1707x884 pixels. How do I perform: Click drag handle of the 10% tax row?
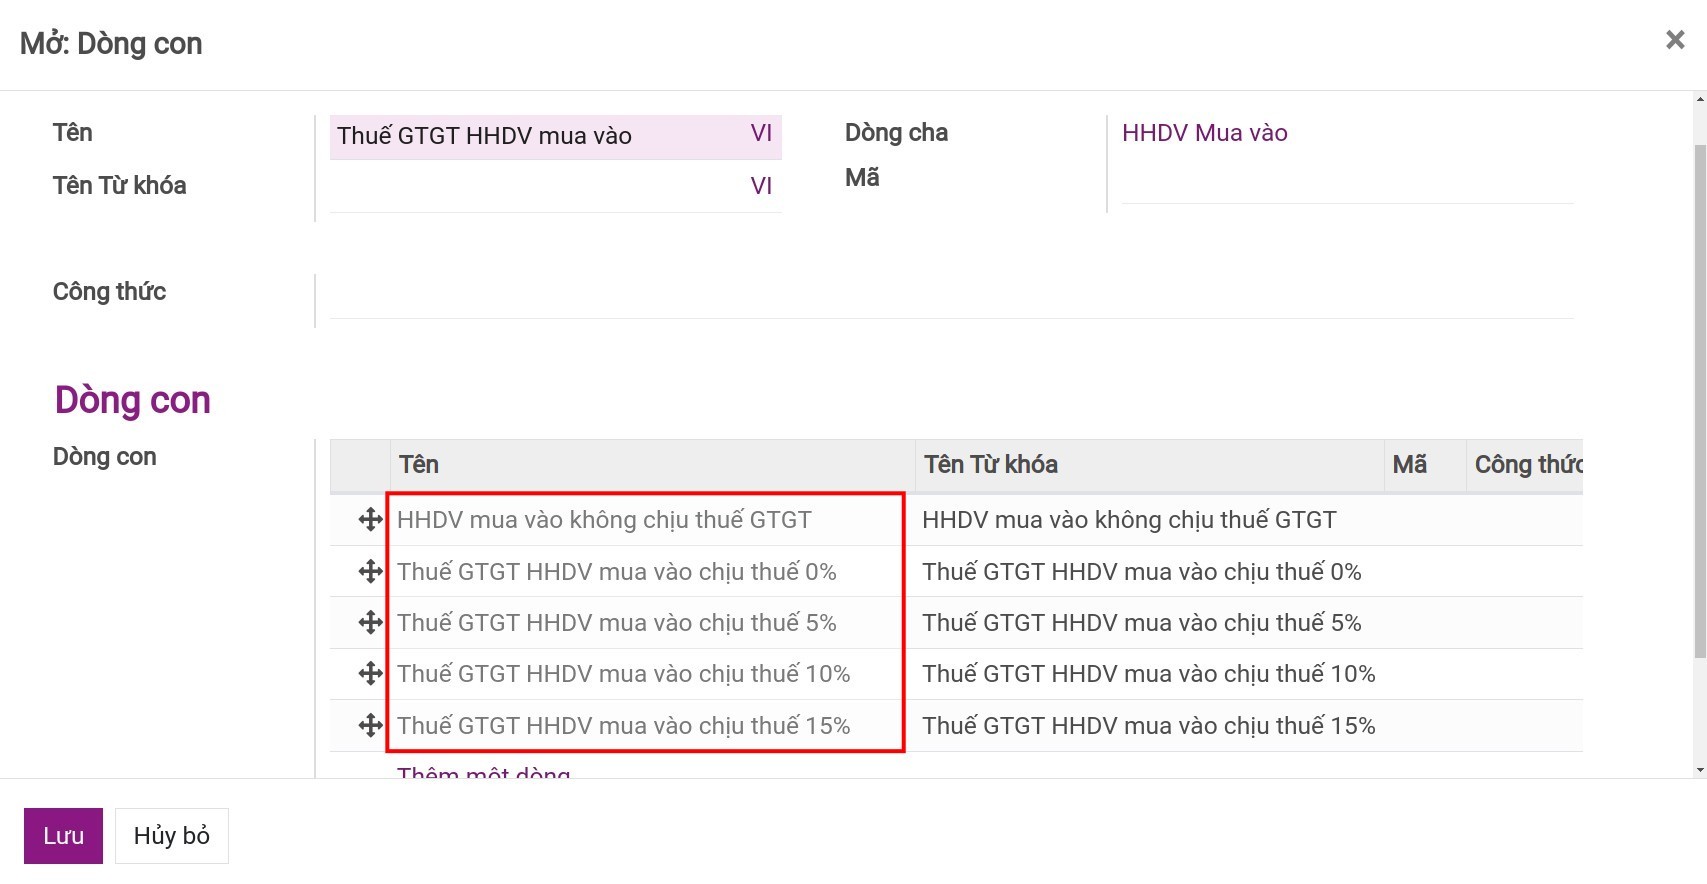click(x=370, y=674)
